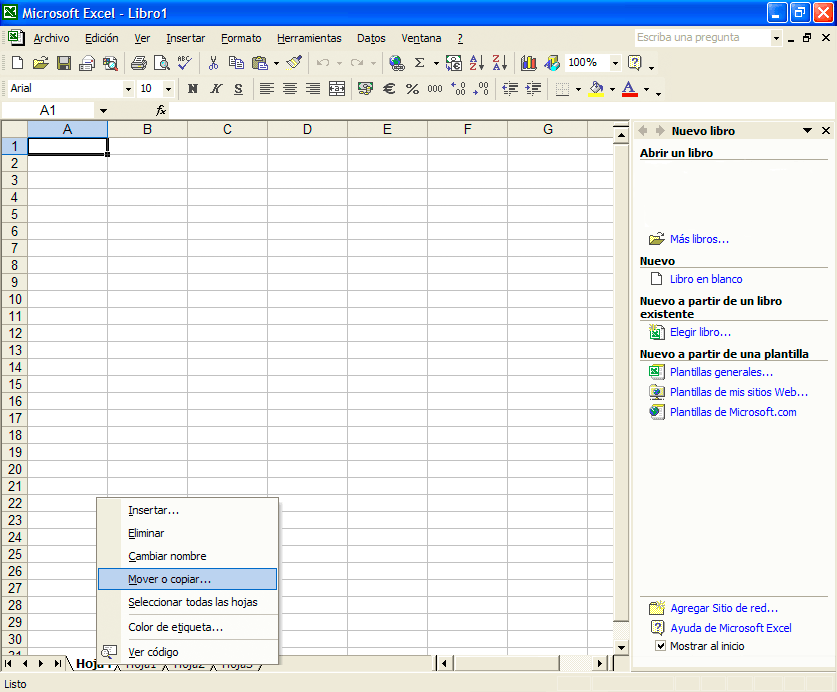
Task: Click the Increase Decimal icon
Action: click(458, 89)
